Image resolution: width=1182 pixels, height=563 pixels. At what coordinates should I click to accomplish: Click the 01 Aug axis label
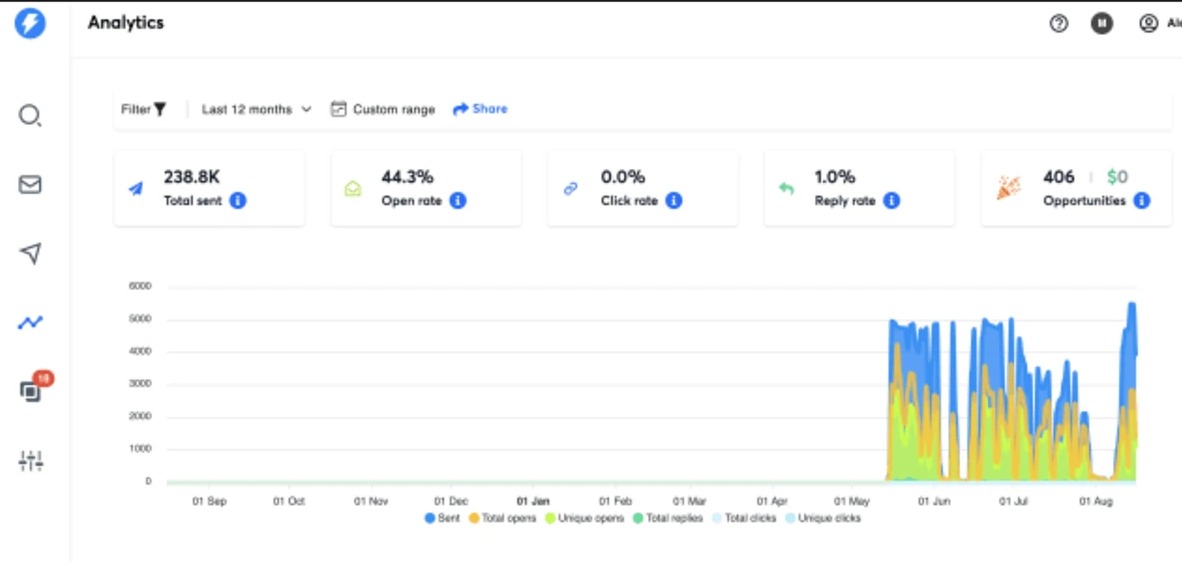[x=1095, y=501]
